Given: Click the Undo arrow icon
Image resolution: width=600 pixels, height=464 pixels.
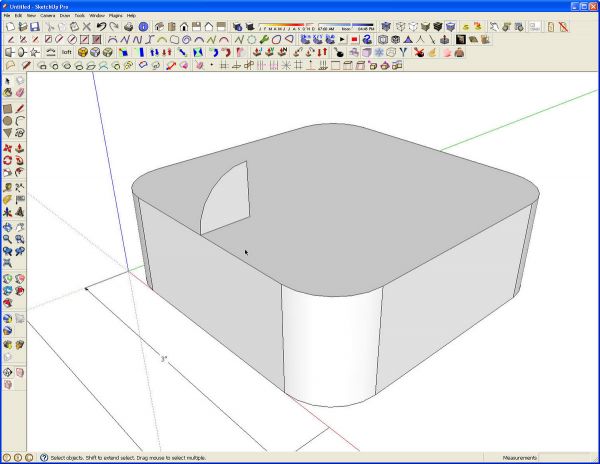Looking at the screenshot, I should (101, 26).
